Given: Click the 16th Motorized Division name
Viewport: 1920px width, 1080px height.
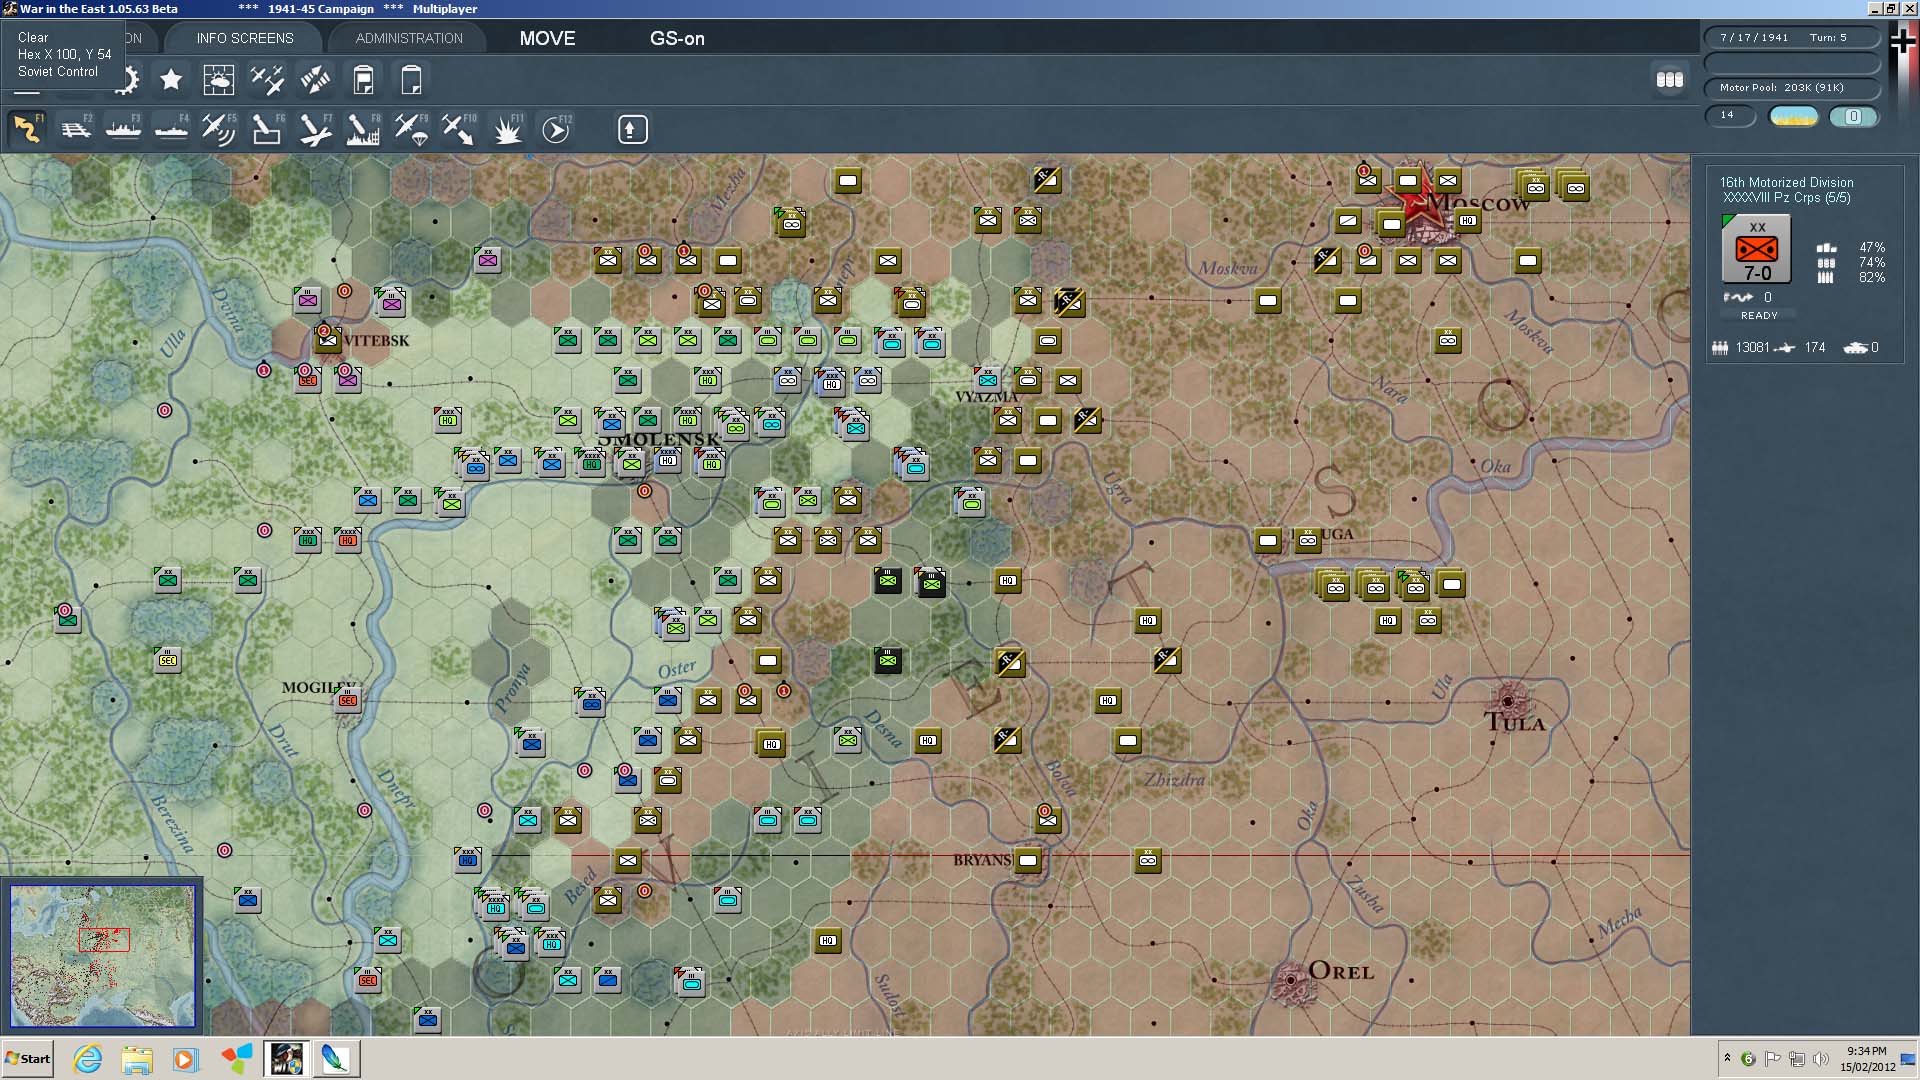Looking at the screenshot, I should [x=1786, y=182].
